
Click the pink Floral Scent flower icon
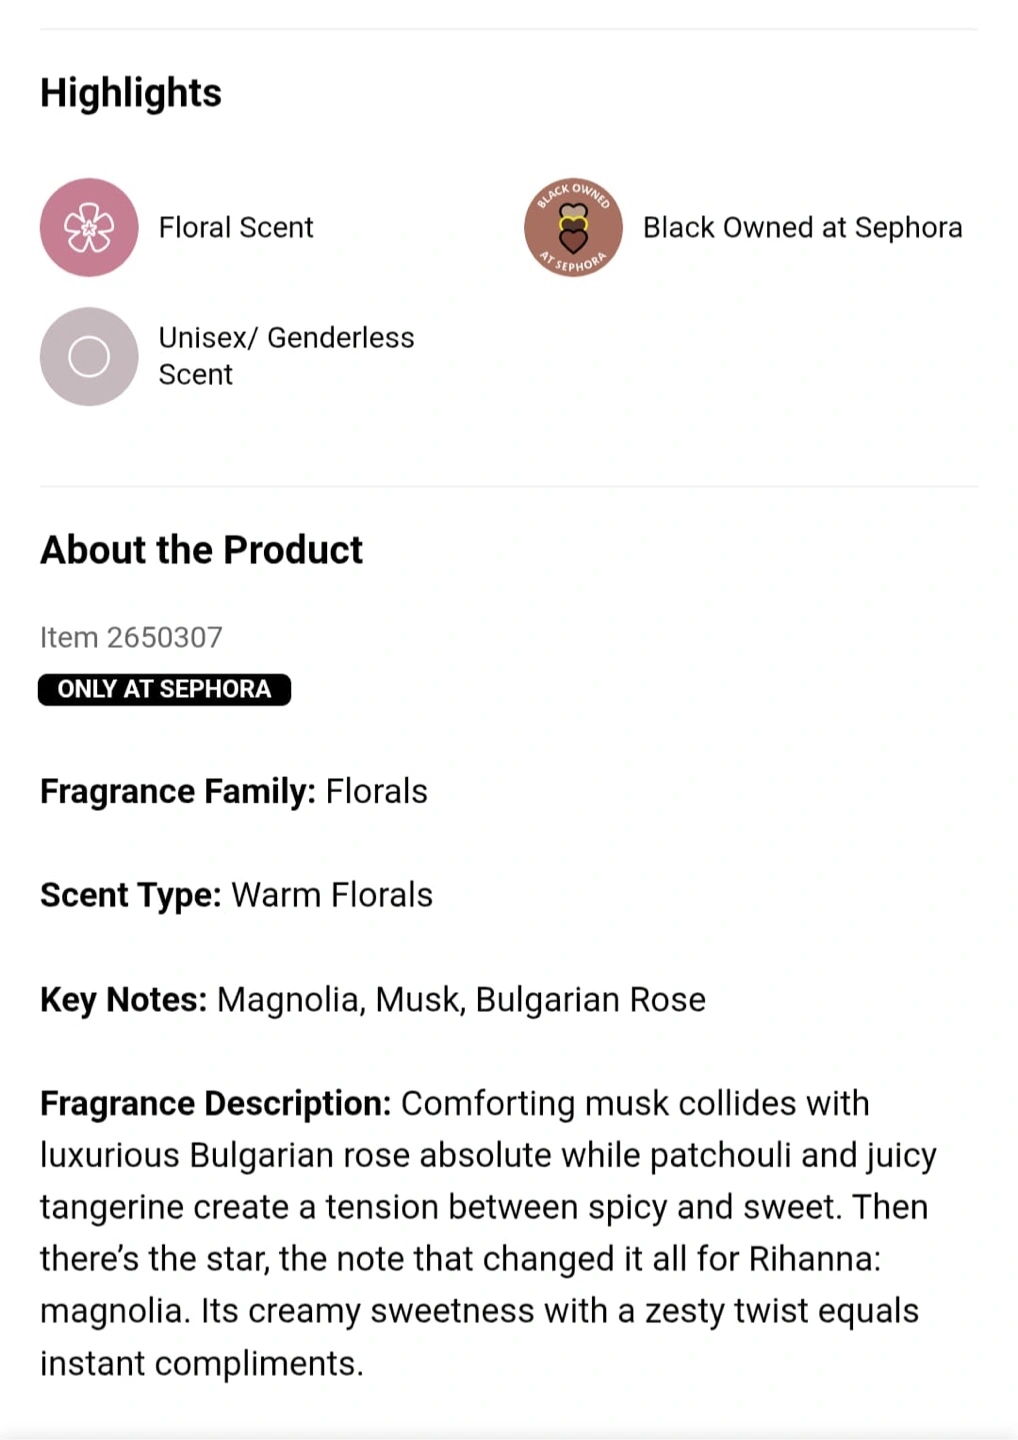[89, 227]
